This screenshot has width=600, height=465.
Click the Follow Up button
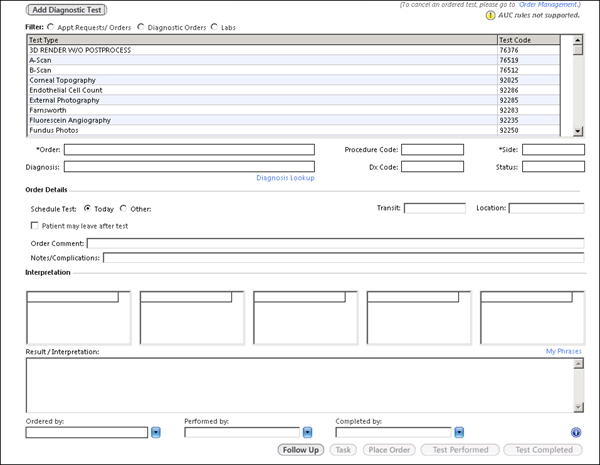pos(301,450)
